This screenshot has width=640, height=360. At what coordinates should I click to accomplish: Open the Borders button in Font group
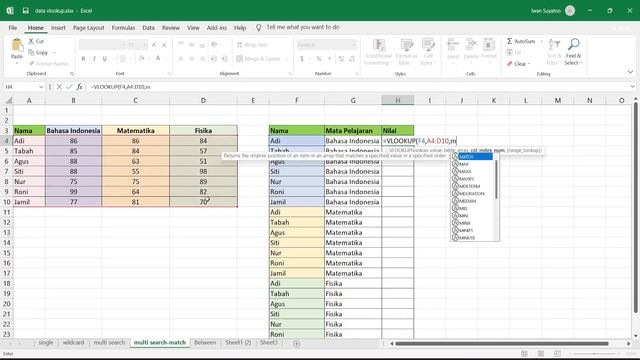coord(123,59)
